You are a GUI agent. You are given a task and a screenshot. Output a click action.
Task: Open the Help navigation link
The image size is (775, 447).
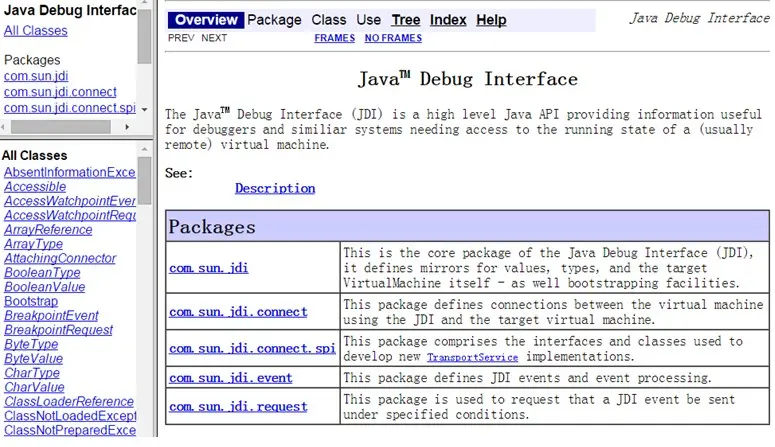[x=491, y=20]
